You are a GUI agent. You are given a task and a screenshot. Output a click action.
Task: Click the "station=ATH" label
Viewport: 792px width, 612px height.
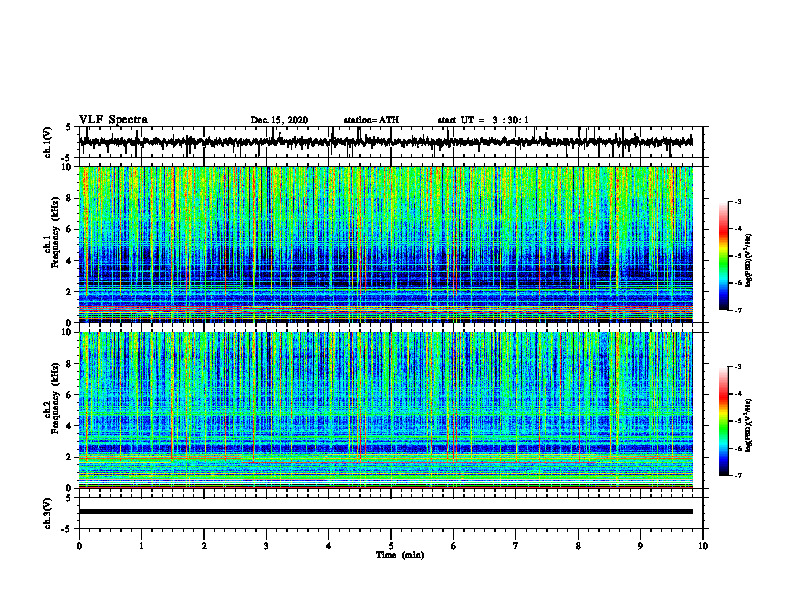coord(371,120)
